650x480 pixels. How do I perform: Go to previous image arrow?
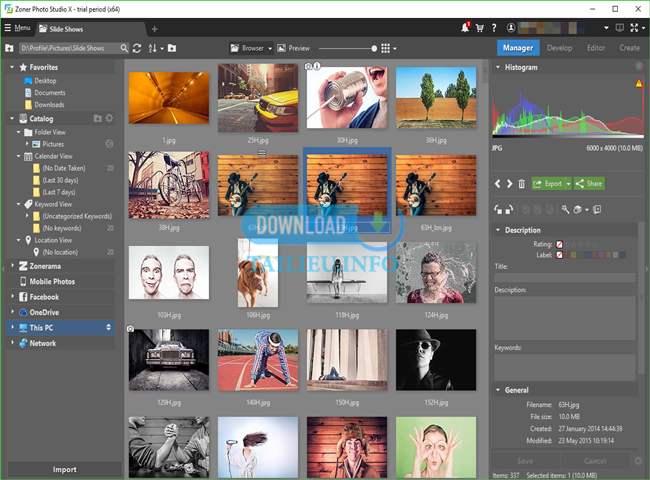497,184
